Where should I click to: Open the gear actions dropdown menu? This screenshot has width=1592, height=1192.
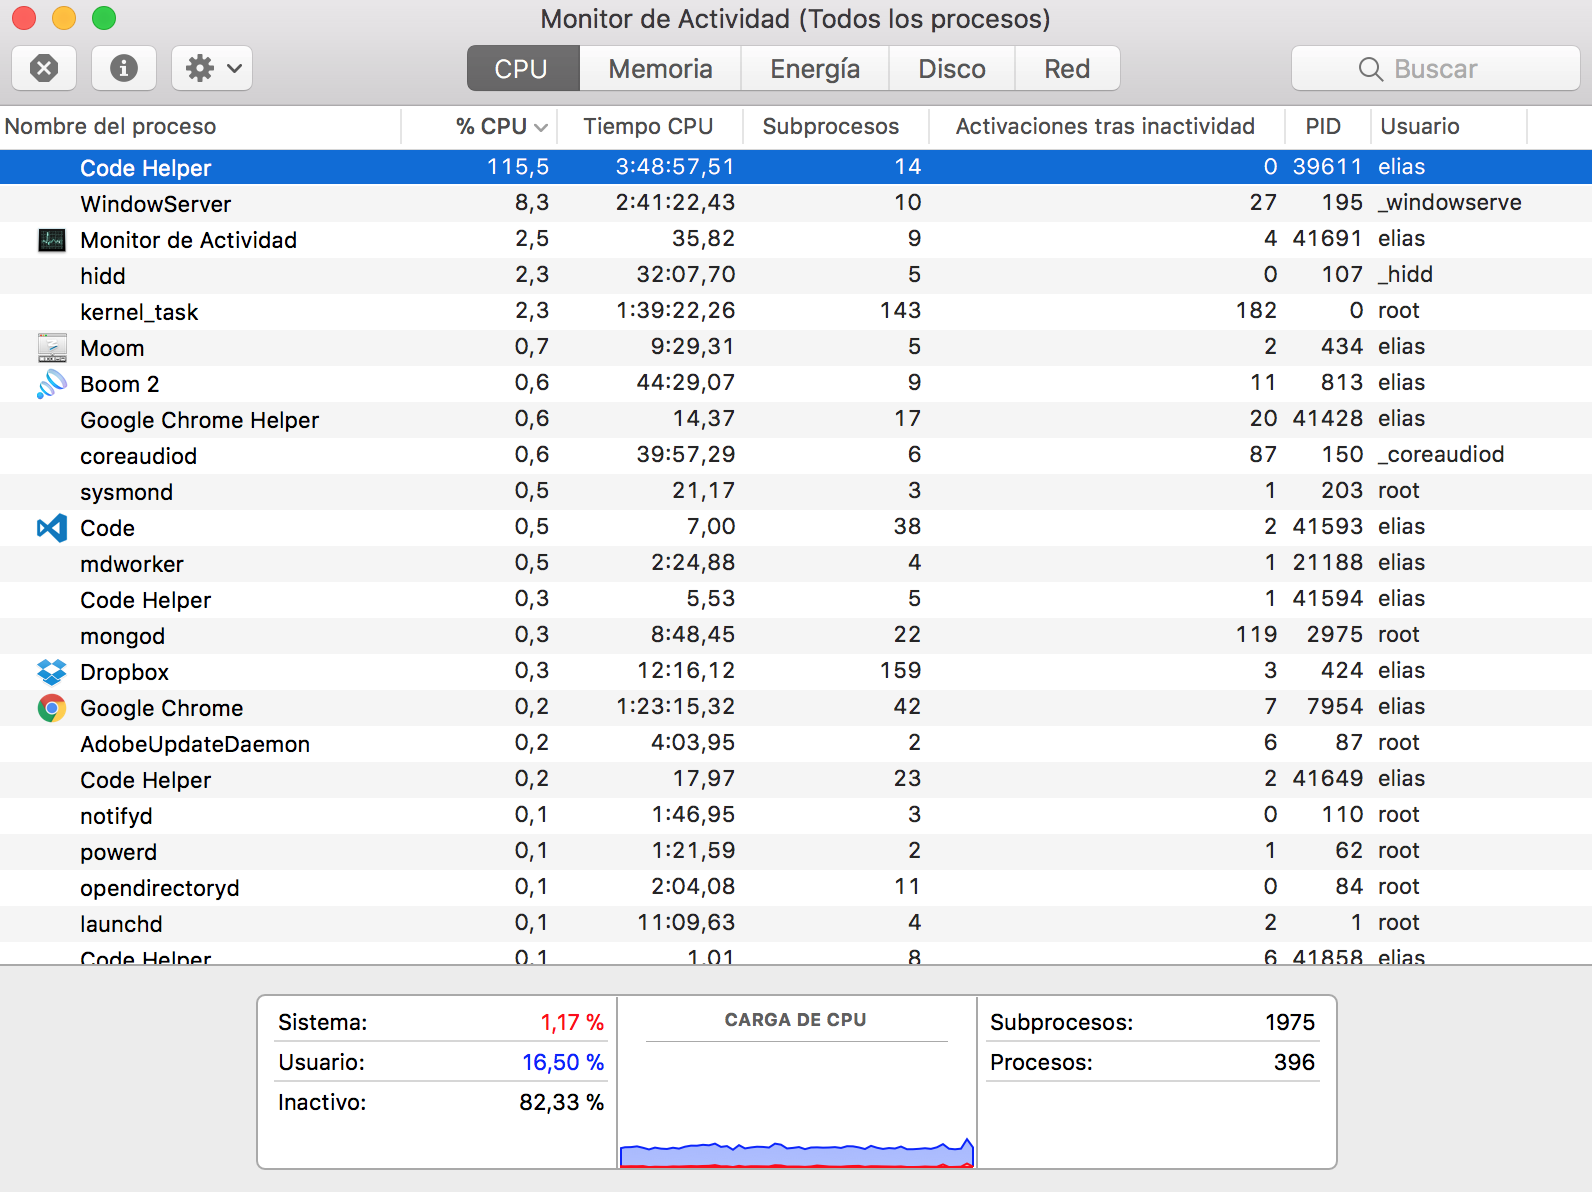coord(212,68)
